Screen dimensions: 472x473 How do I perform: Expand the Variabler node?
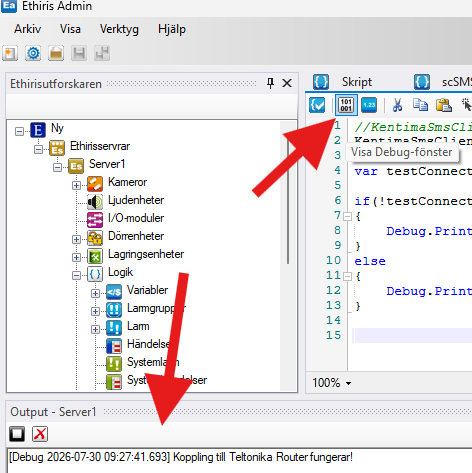(95, 293)
